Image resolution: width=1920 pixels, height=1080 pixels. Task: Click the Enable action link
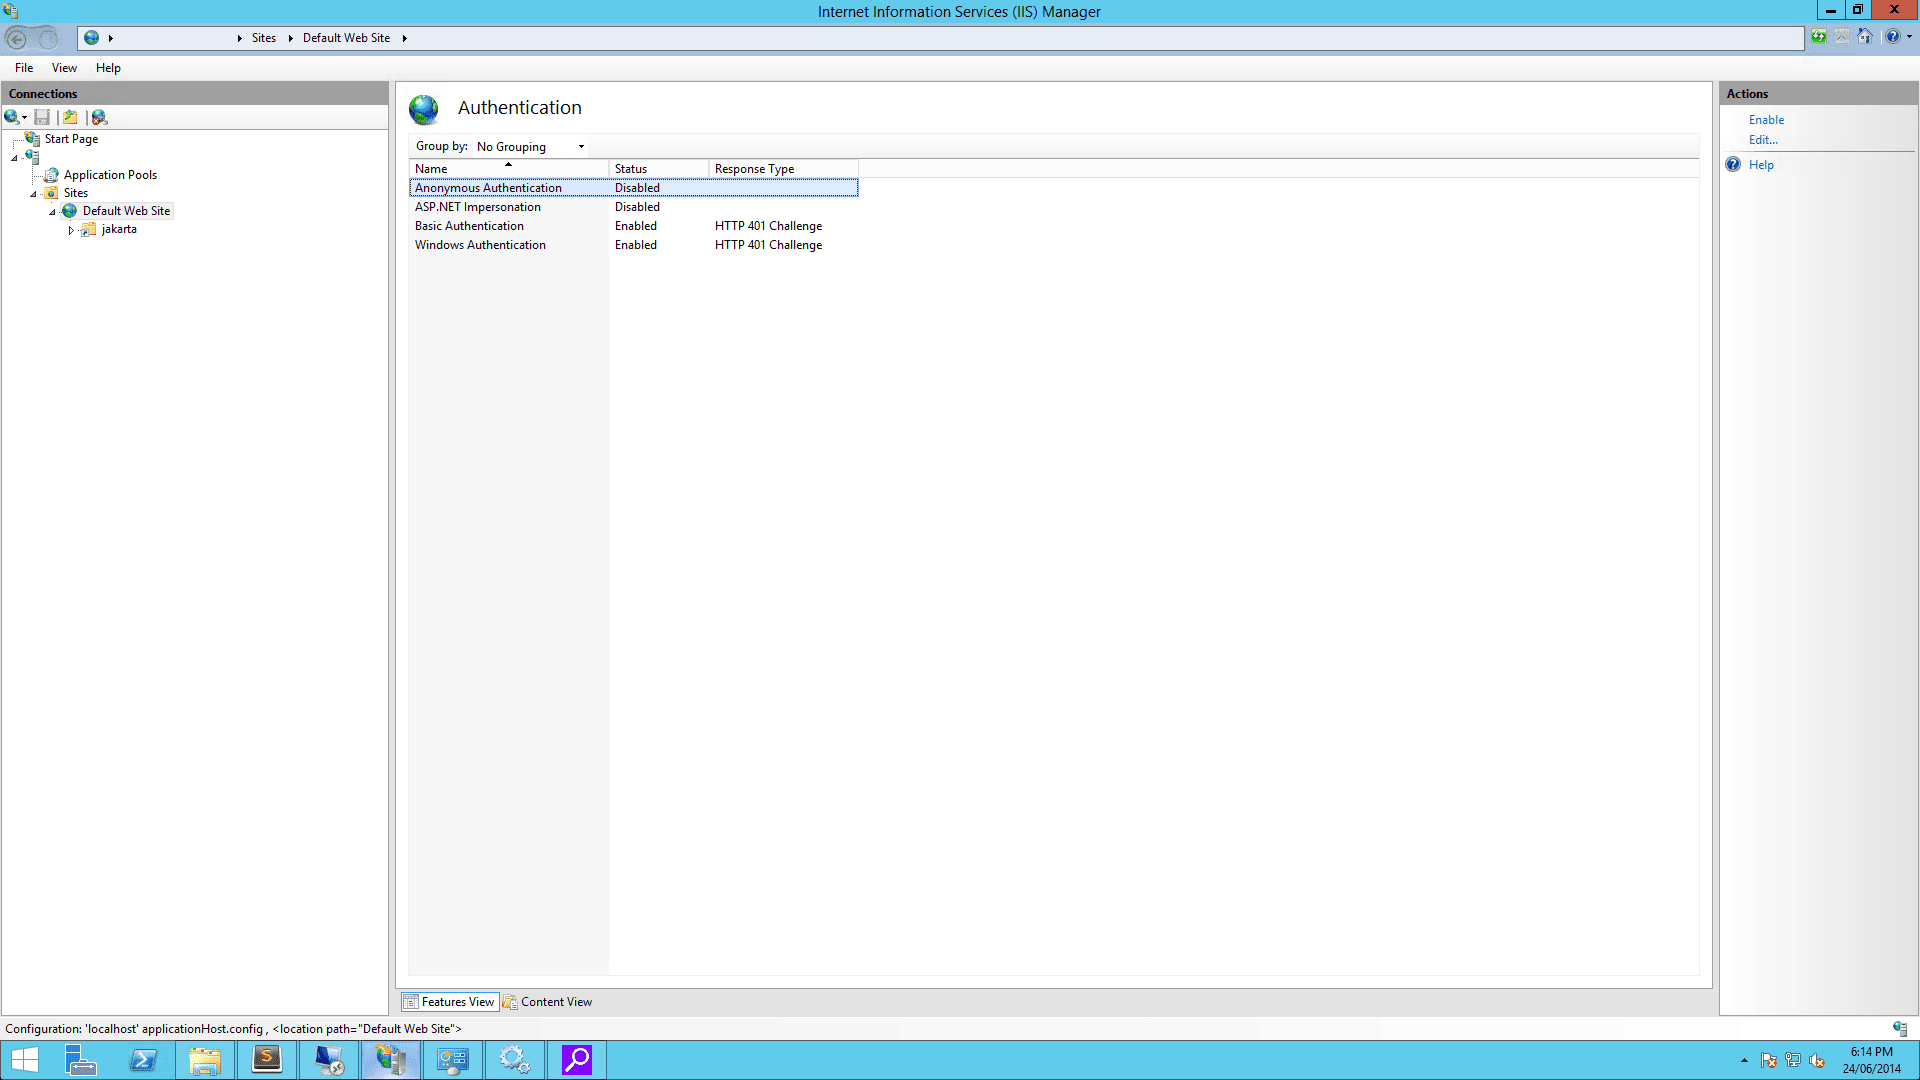(1766, 120)
